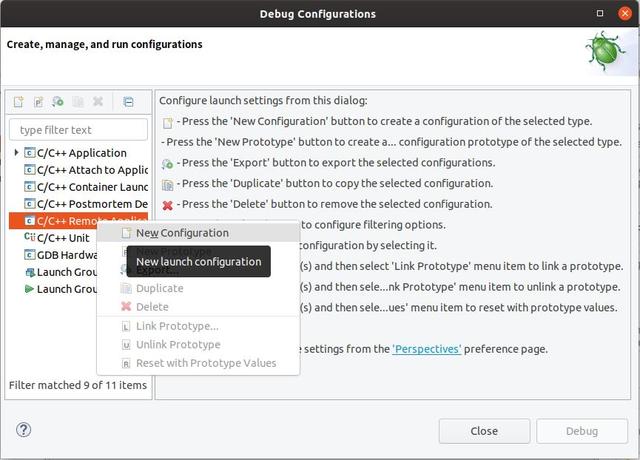Click the C/C++ Application item icon
The height and width of the screenshot is (460, 640).
[x=29, y=153]
